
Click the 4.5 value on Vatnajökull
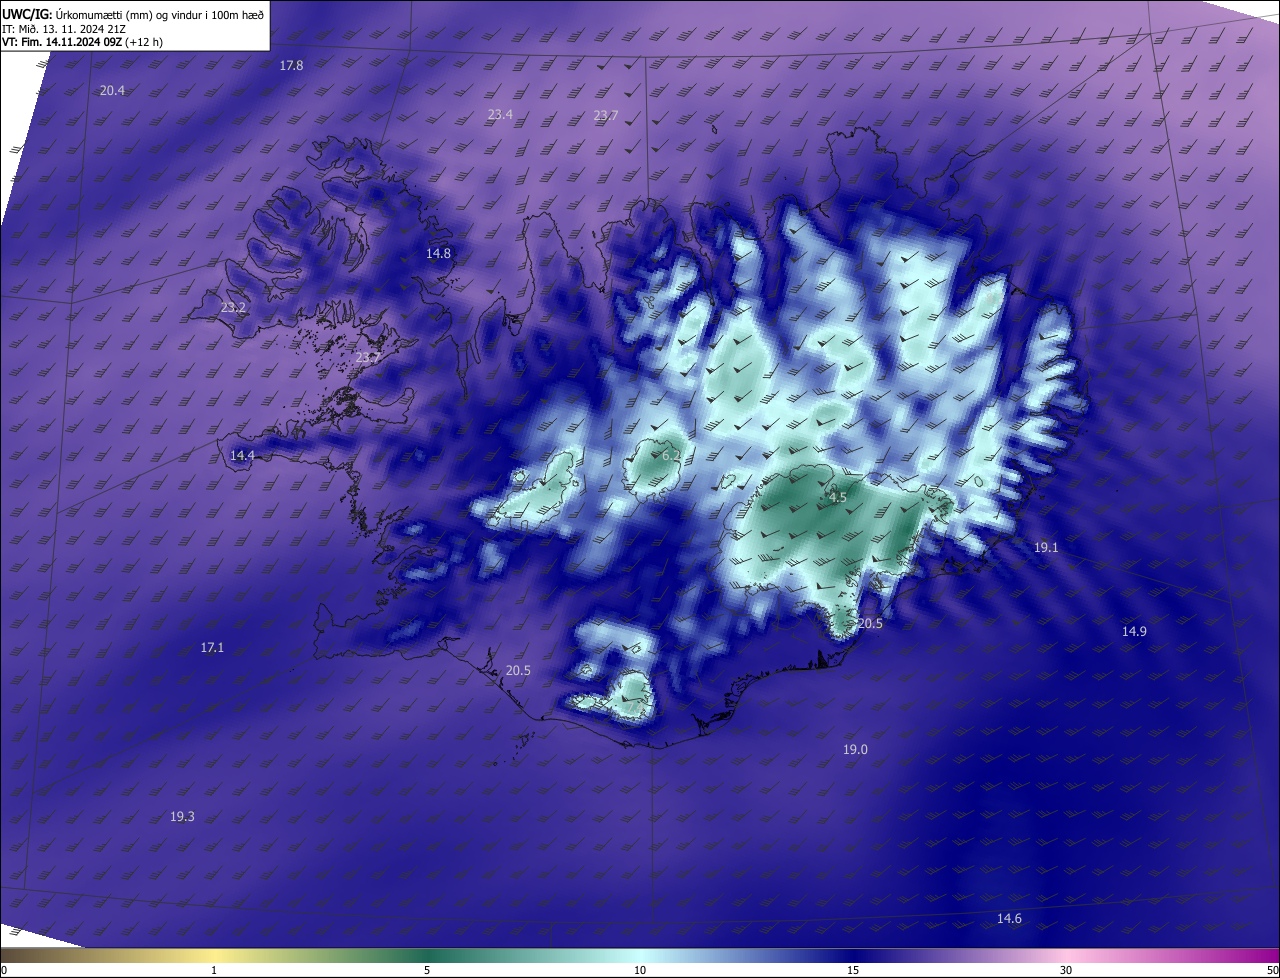coord(838,497)
